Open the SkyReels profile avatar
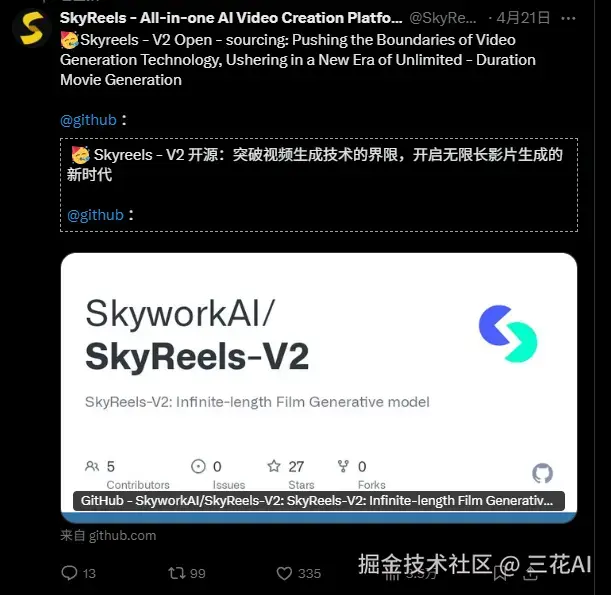Image resolution: width=611 pixels, height=595 pixels. (x=32, y=29)
